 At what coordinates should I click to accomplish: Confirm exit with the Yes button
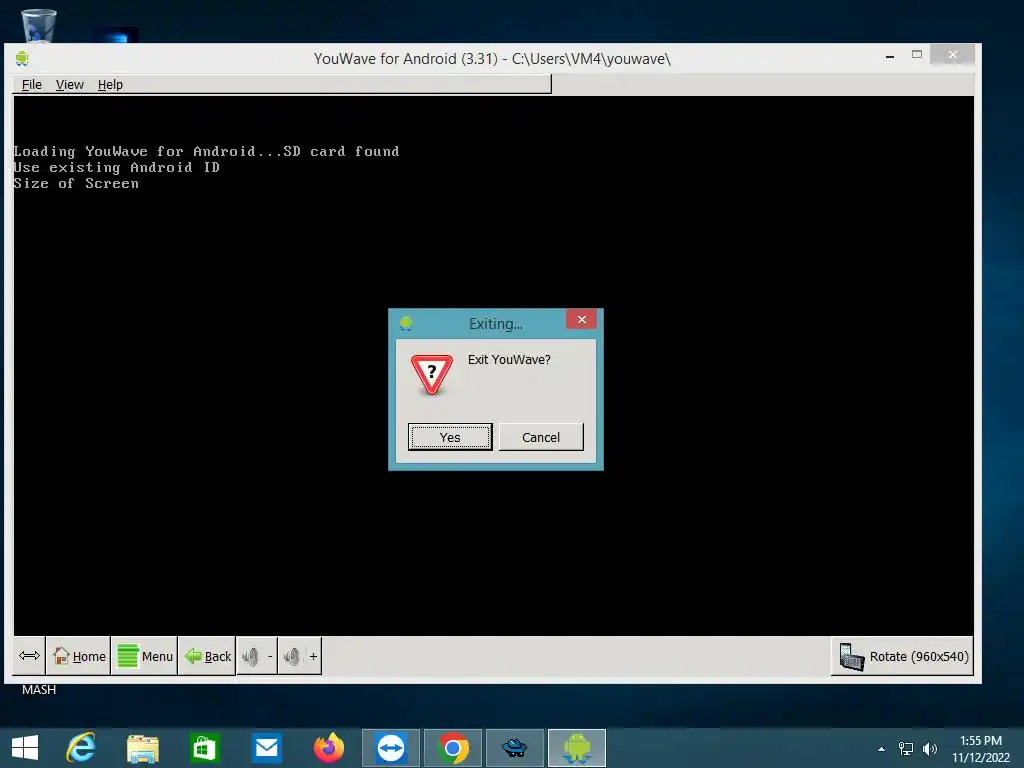pyautogui.click(x=450, y=437)
